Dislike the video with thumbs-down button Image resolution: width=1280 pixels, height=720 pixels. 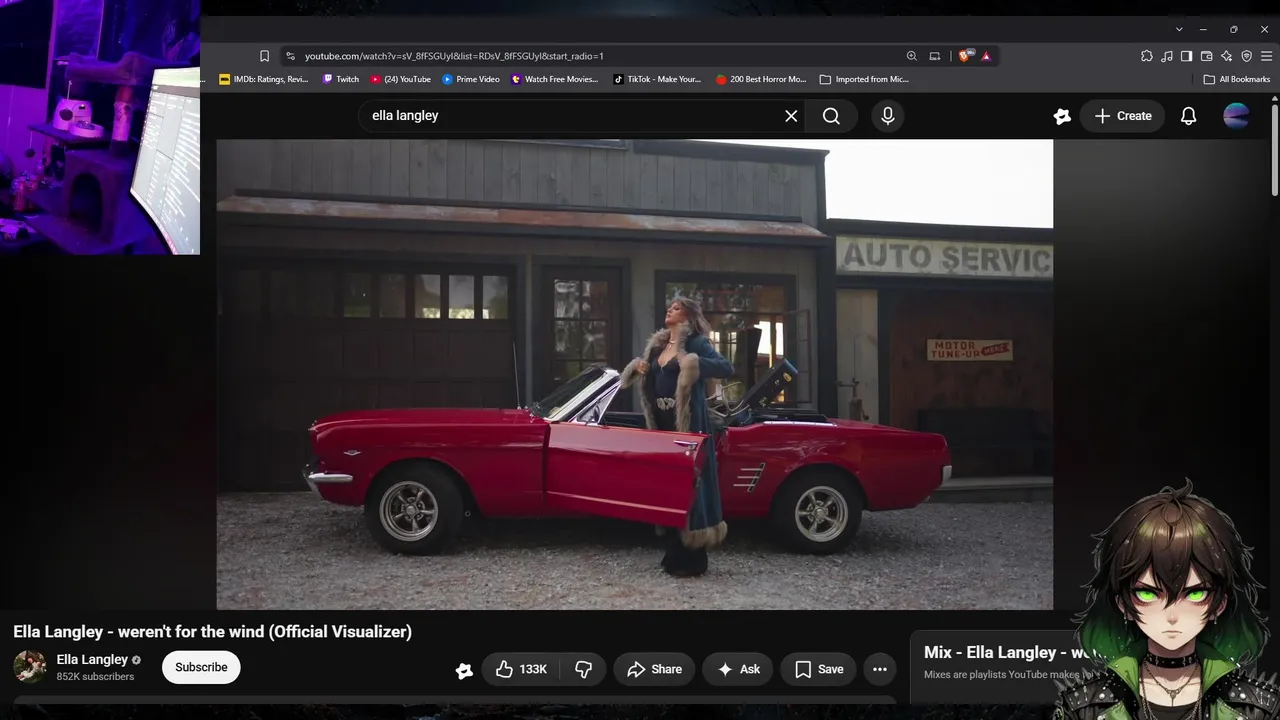583,669
